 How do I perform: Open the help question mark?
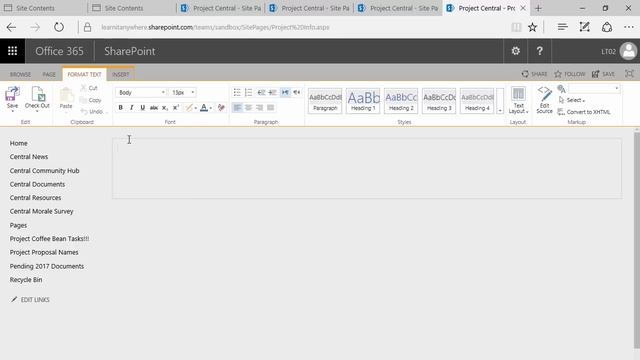point(540,51)
